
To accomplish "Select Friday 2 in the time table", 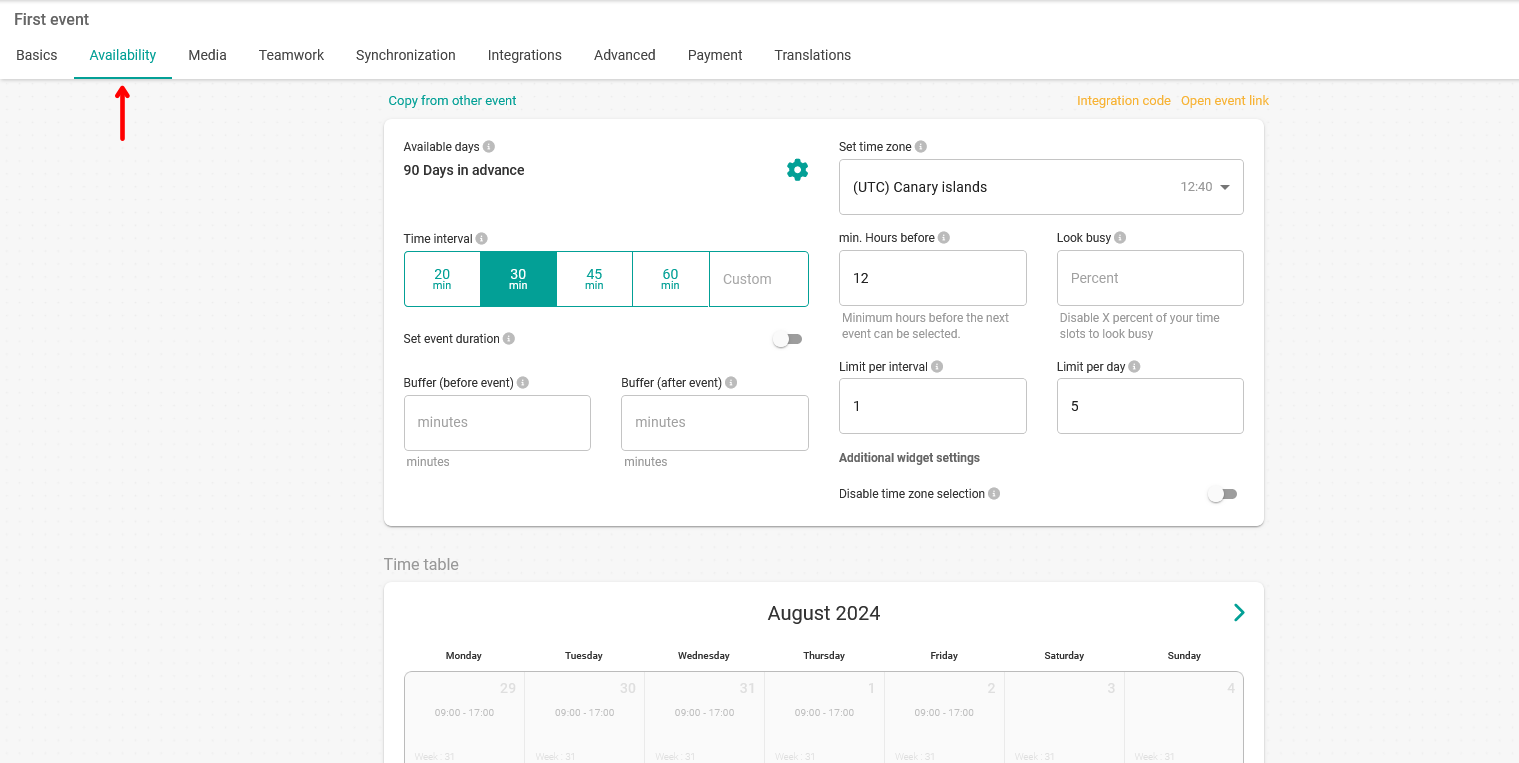I will pyautogui.click(x=945, y=717).
